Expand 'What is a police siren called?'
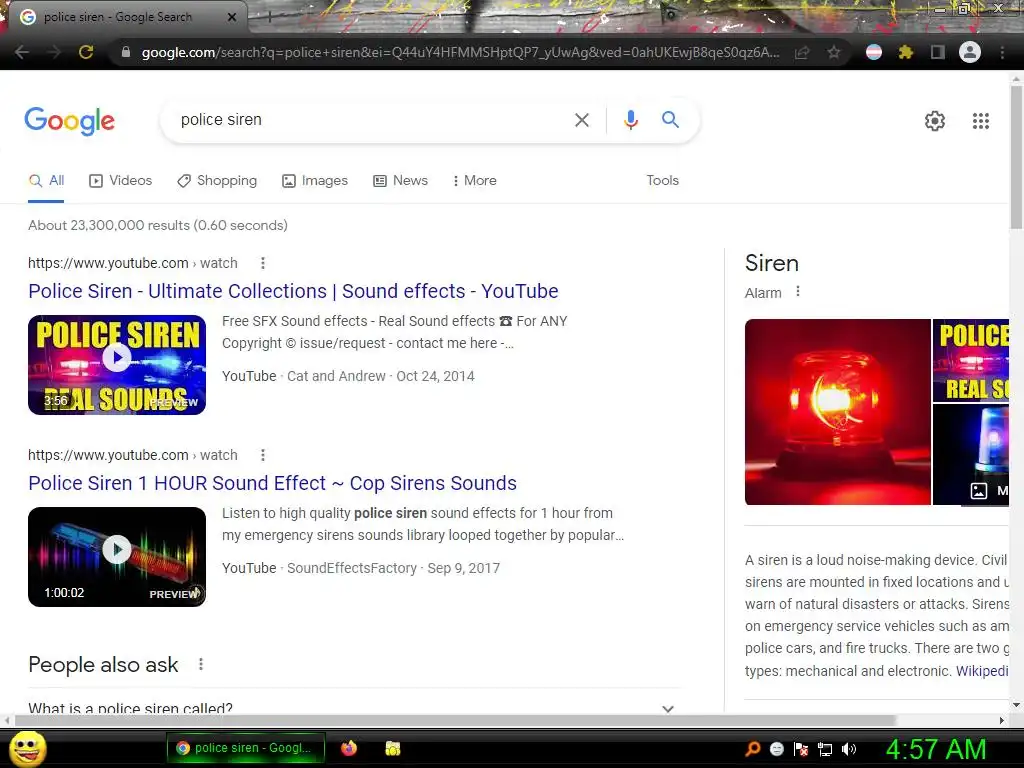Viewport: 1024px width, 768px height. [354, 709]
